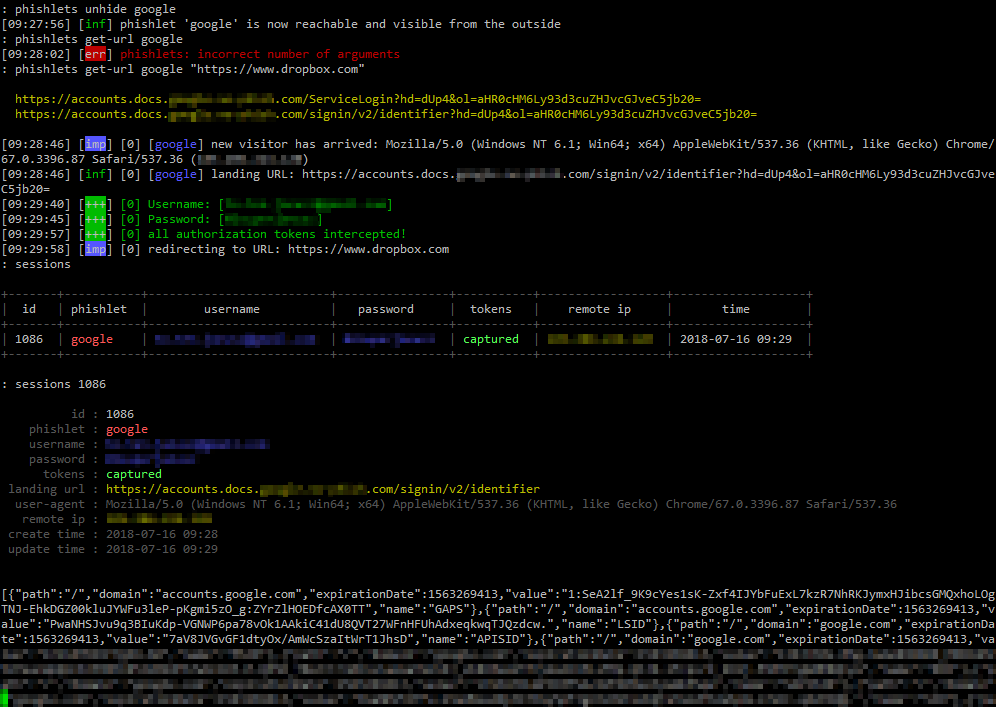Click the blurred remote ip cell in the sessions table

pyautogui.click(x=600, y=339)
